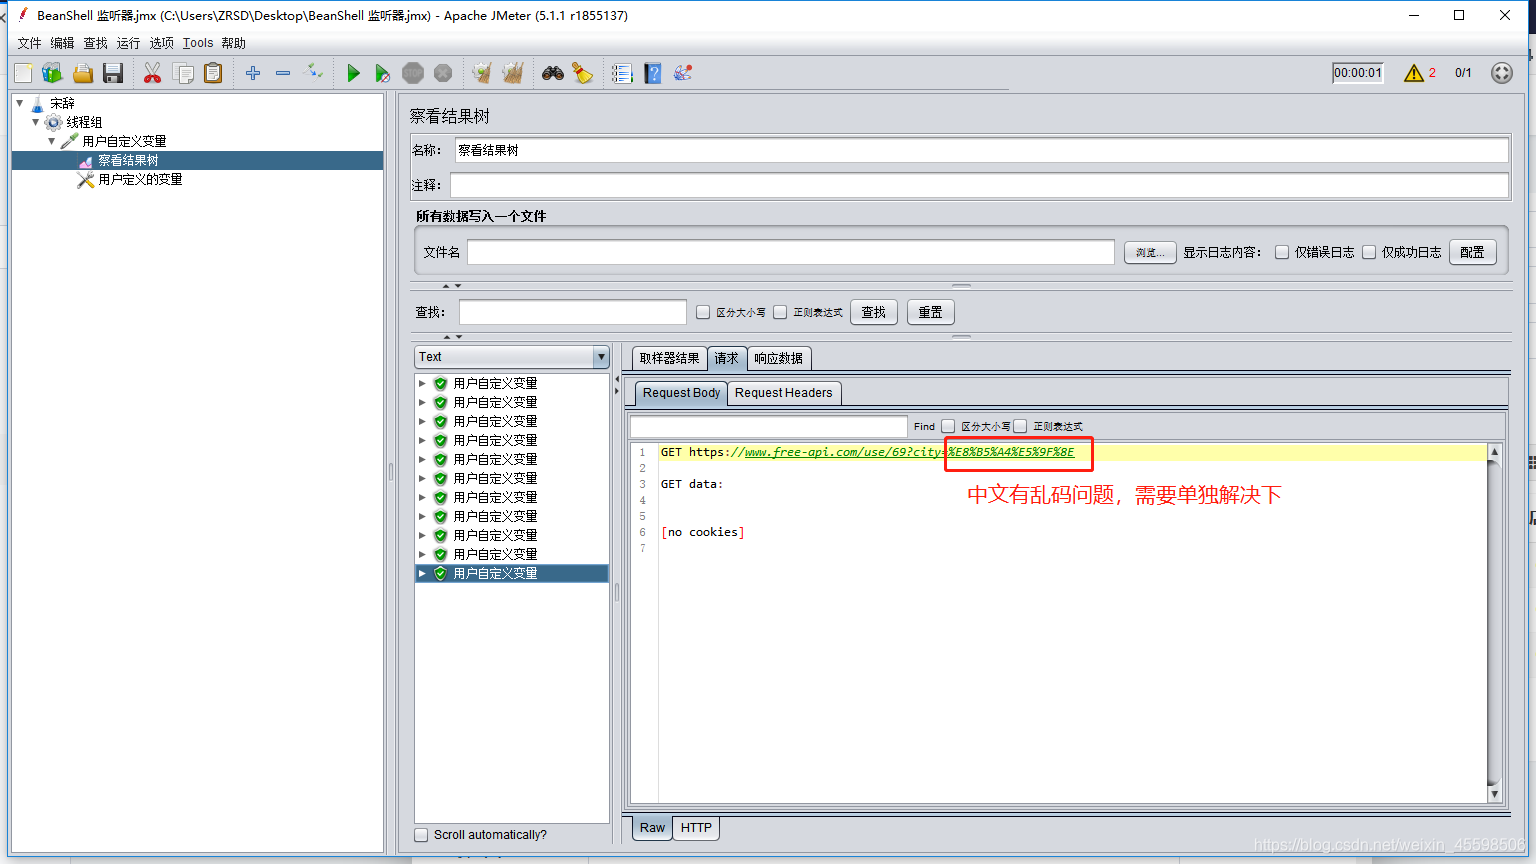
Task: Open Help with question mark icon
Action: 653,73
